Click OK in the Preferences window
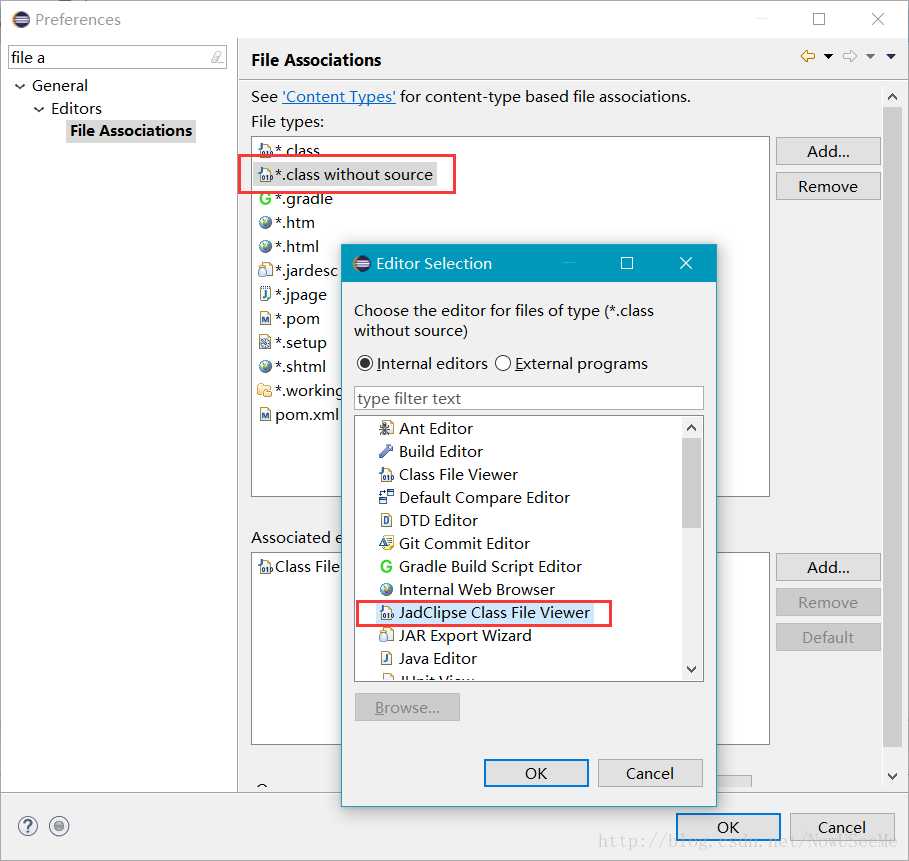Image resolution: width=909 pixels, height=861 pixels. [728, 827]
